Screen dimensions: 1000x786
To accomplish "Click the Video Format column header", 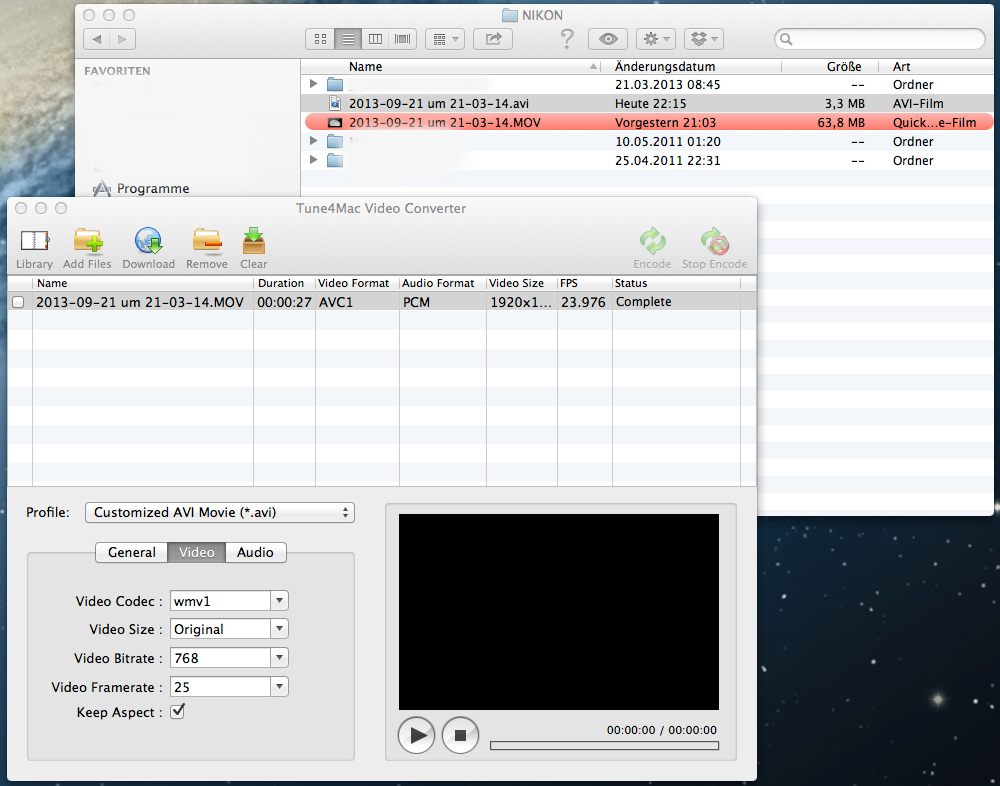I will 357,283.
